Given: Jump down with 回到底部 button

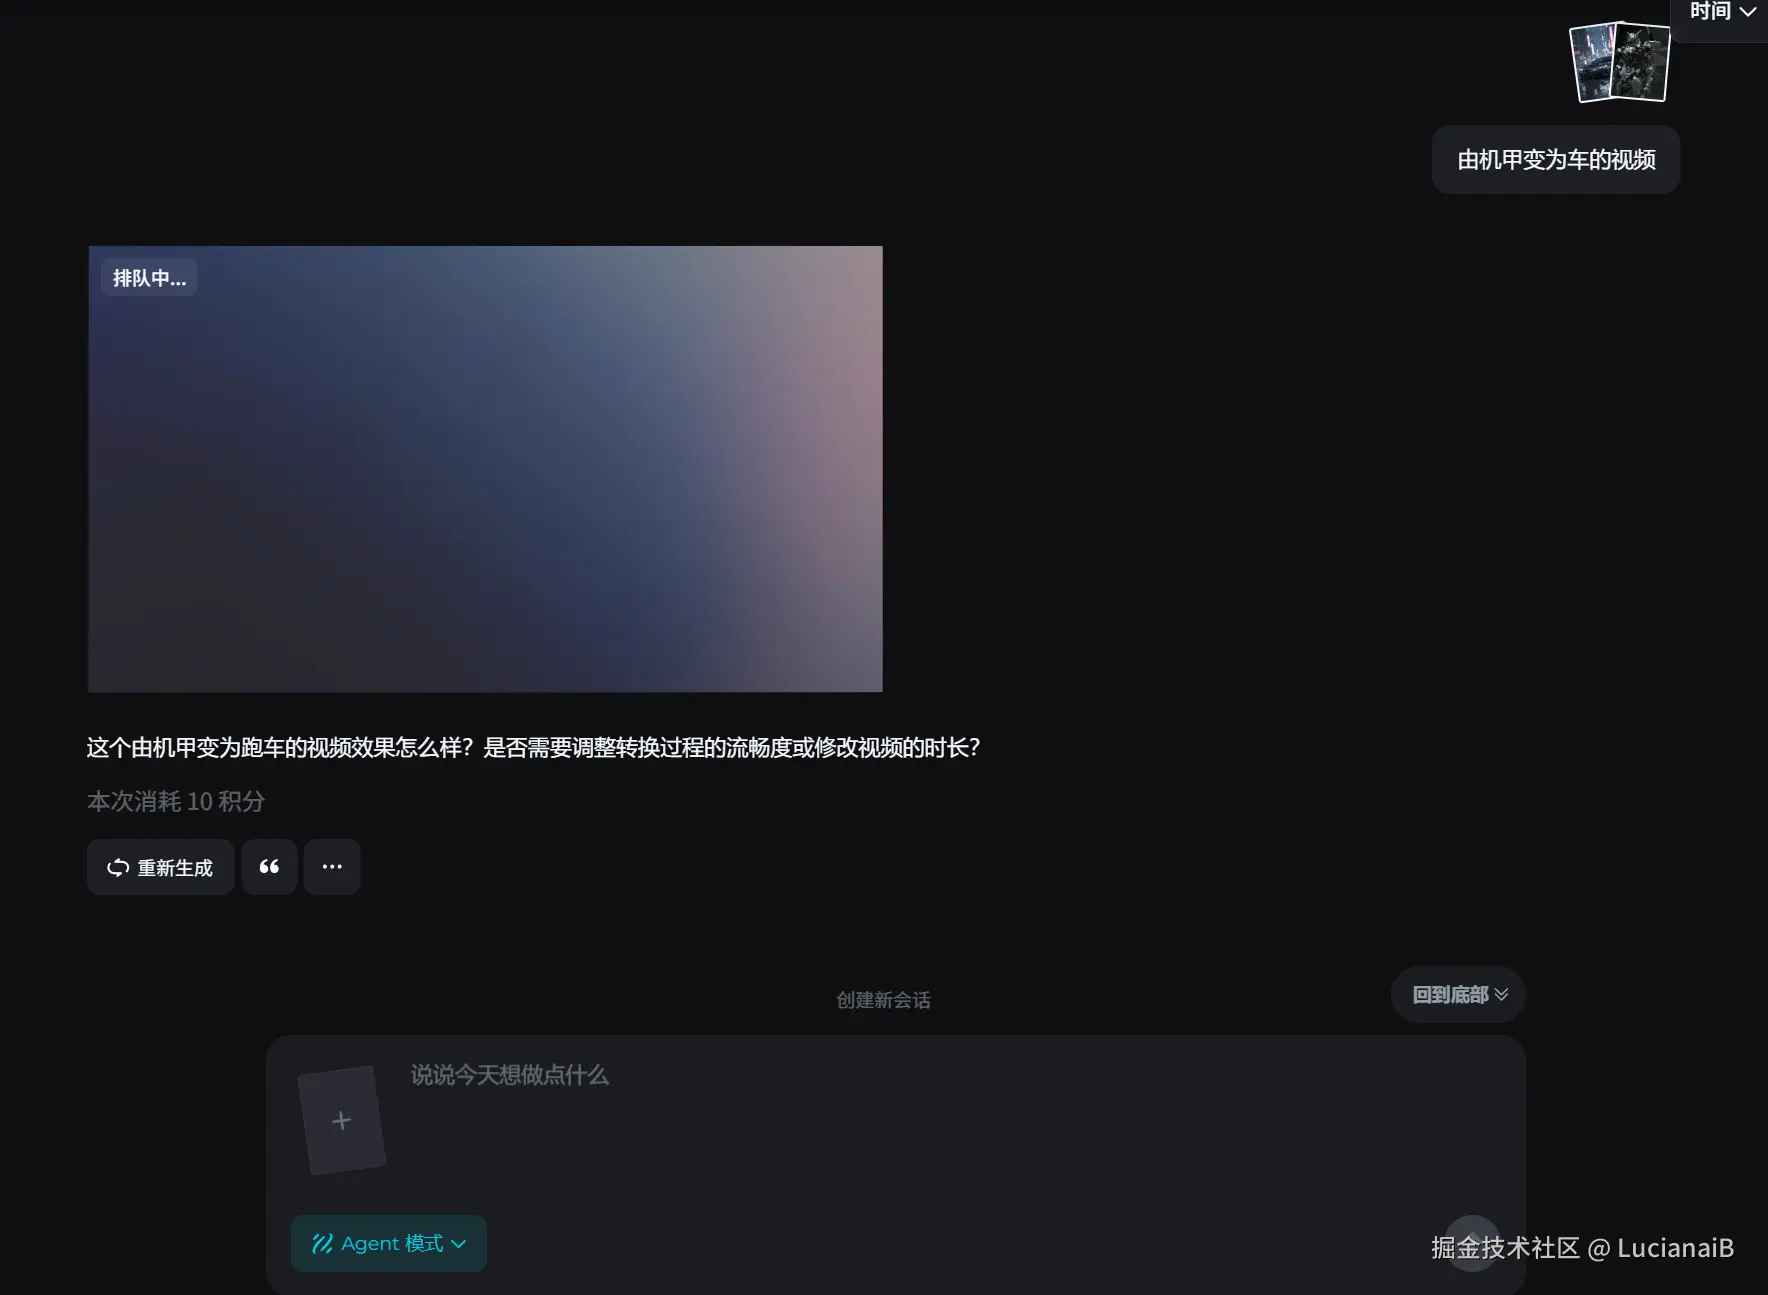Looking at the screenshot, I should coord(1458,994).
